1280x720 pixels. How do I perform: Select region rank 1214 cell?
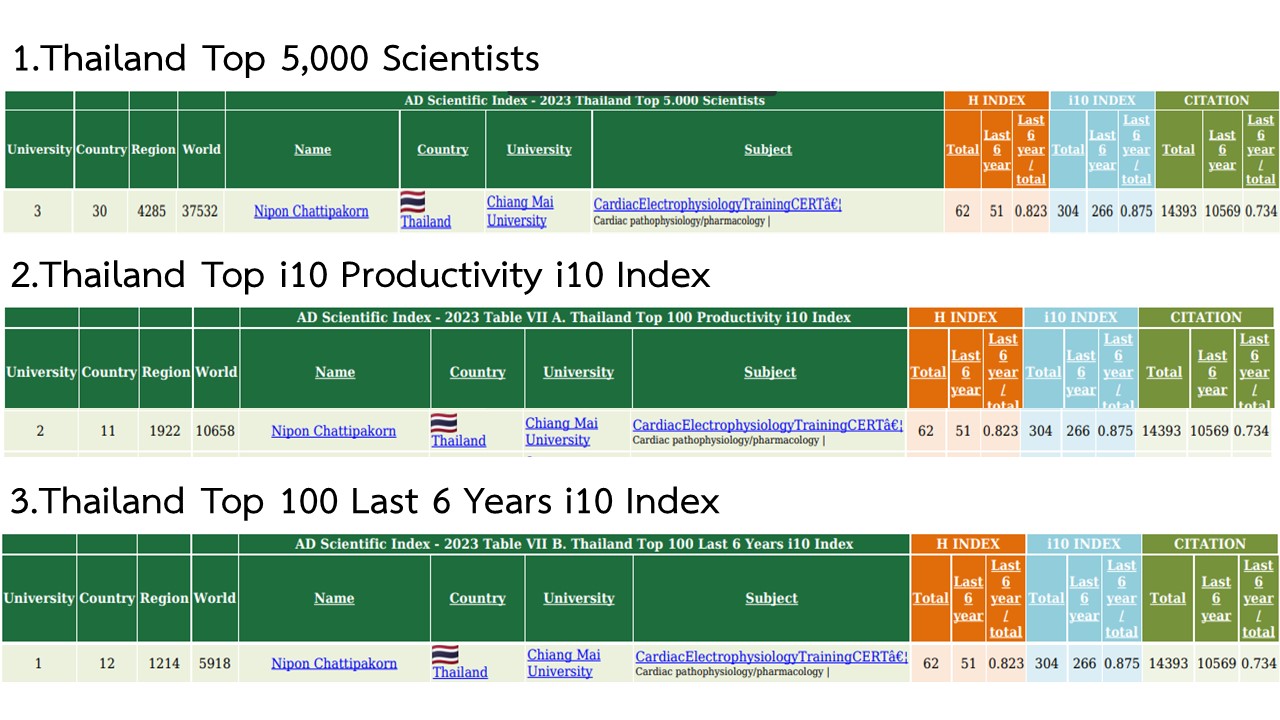pyautogui.click(x=166, y=663)
